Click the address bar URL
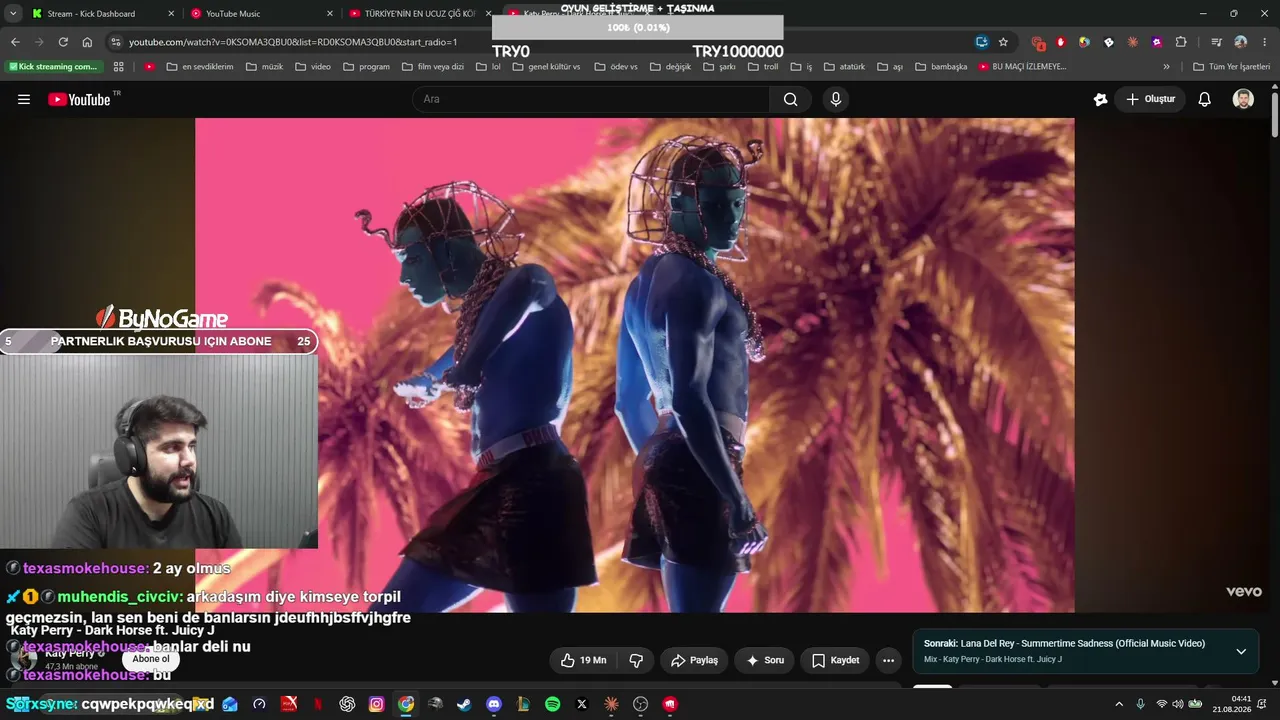This screenshot has width=1280, height=720. point(293,42)
